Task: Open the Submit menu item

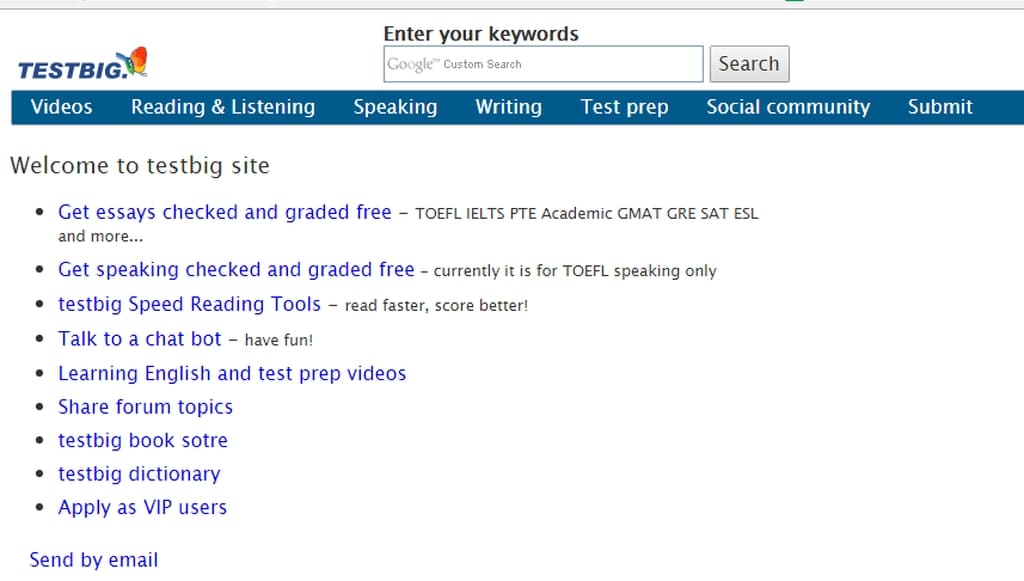Action: [940, 107]
